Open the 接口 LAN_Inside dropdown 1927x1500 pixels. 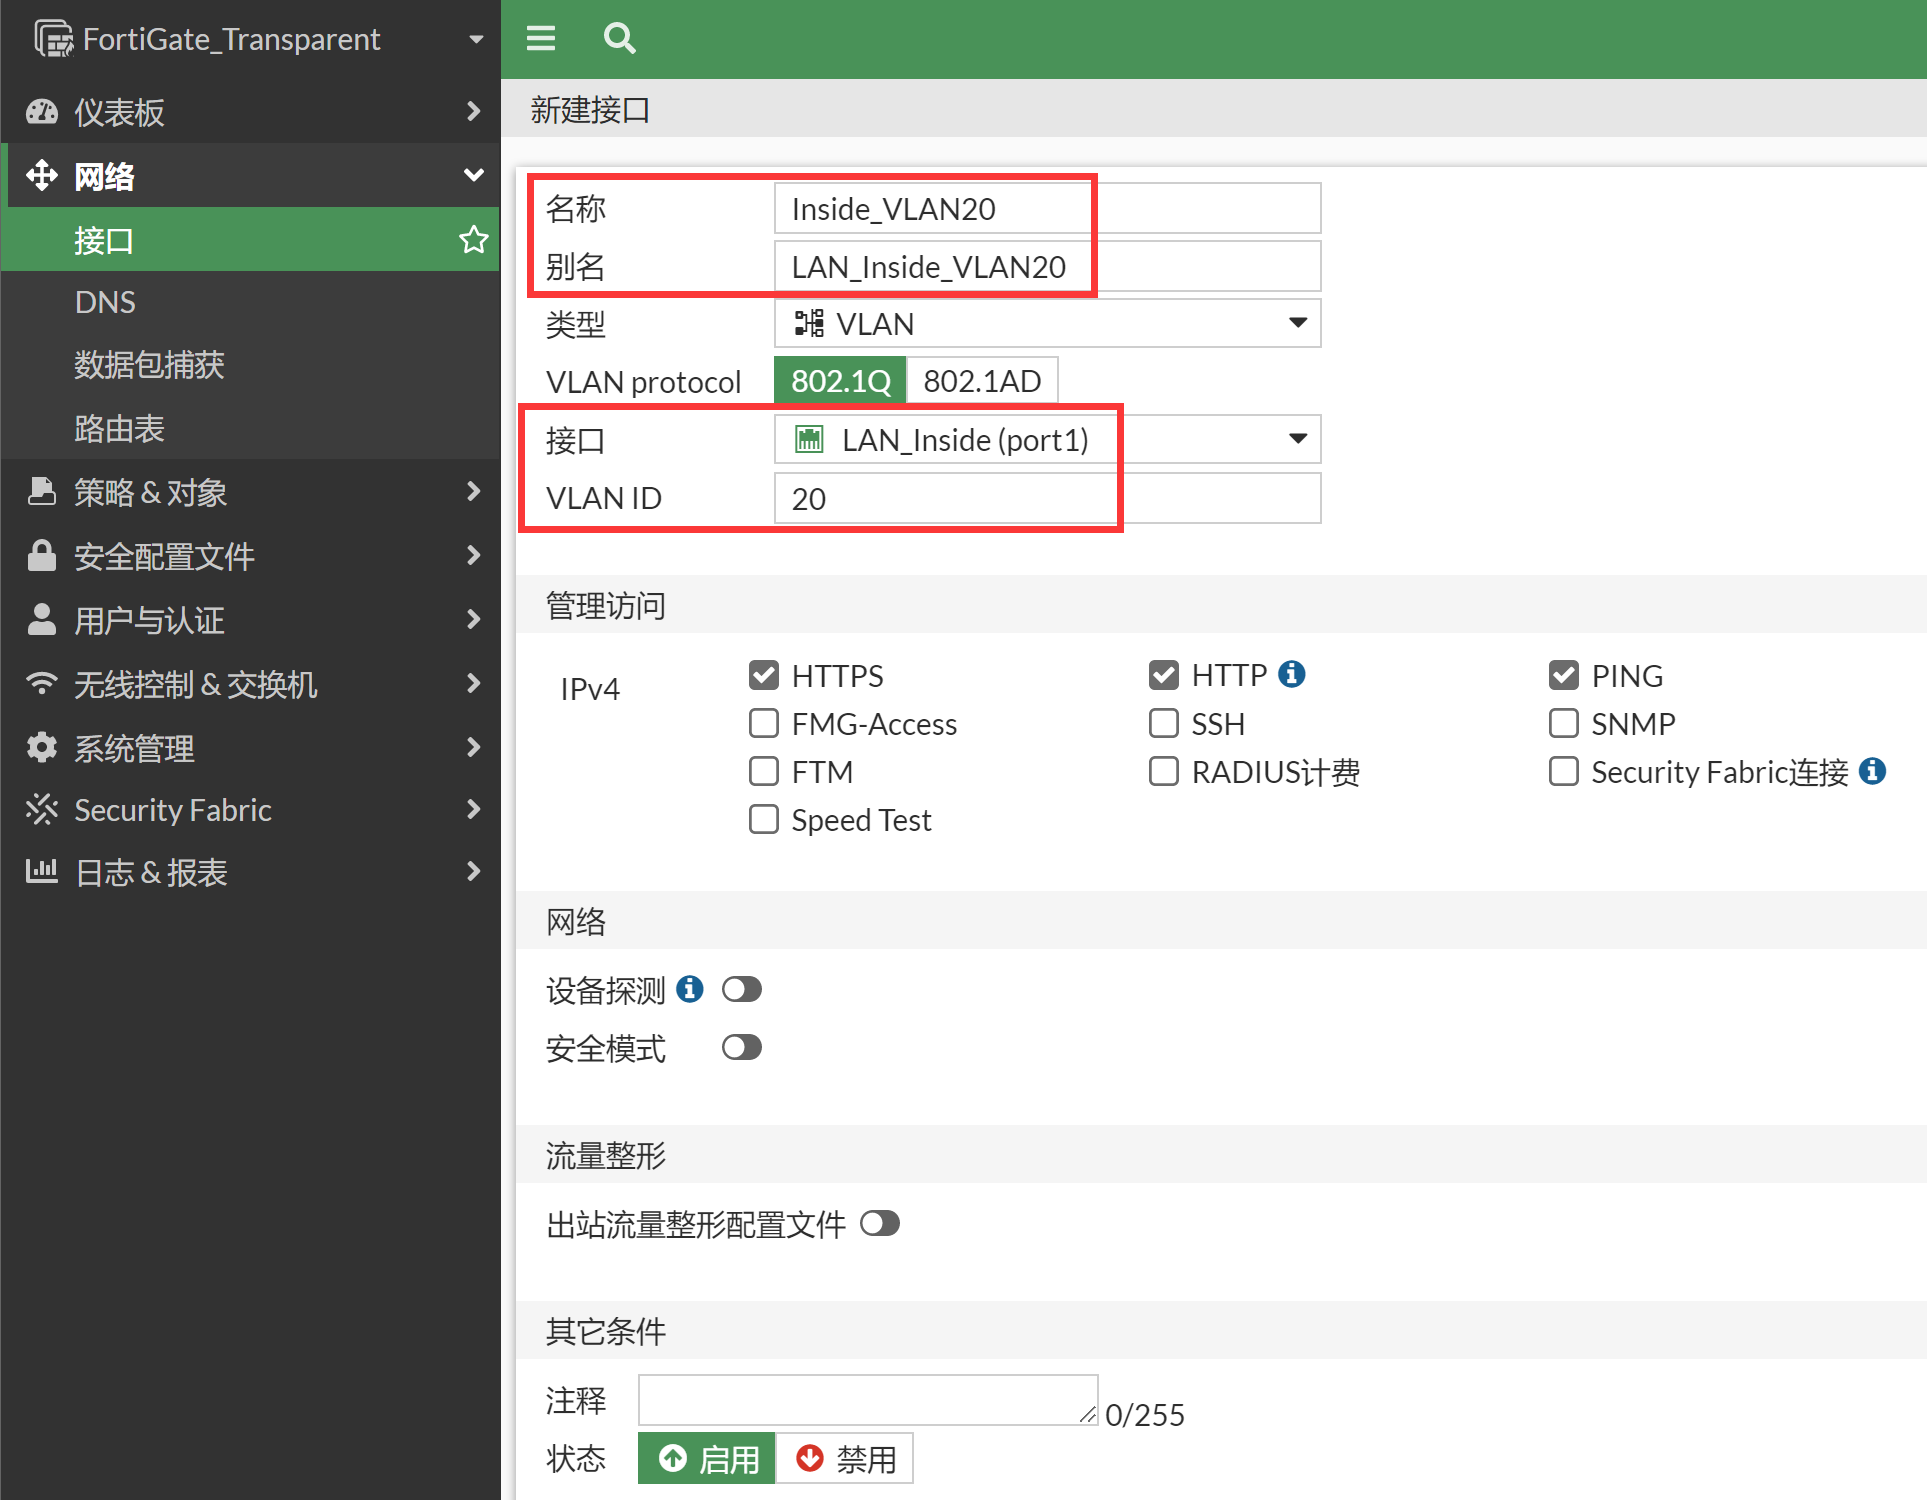click(1047, 439)
